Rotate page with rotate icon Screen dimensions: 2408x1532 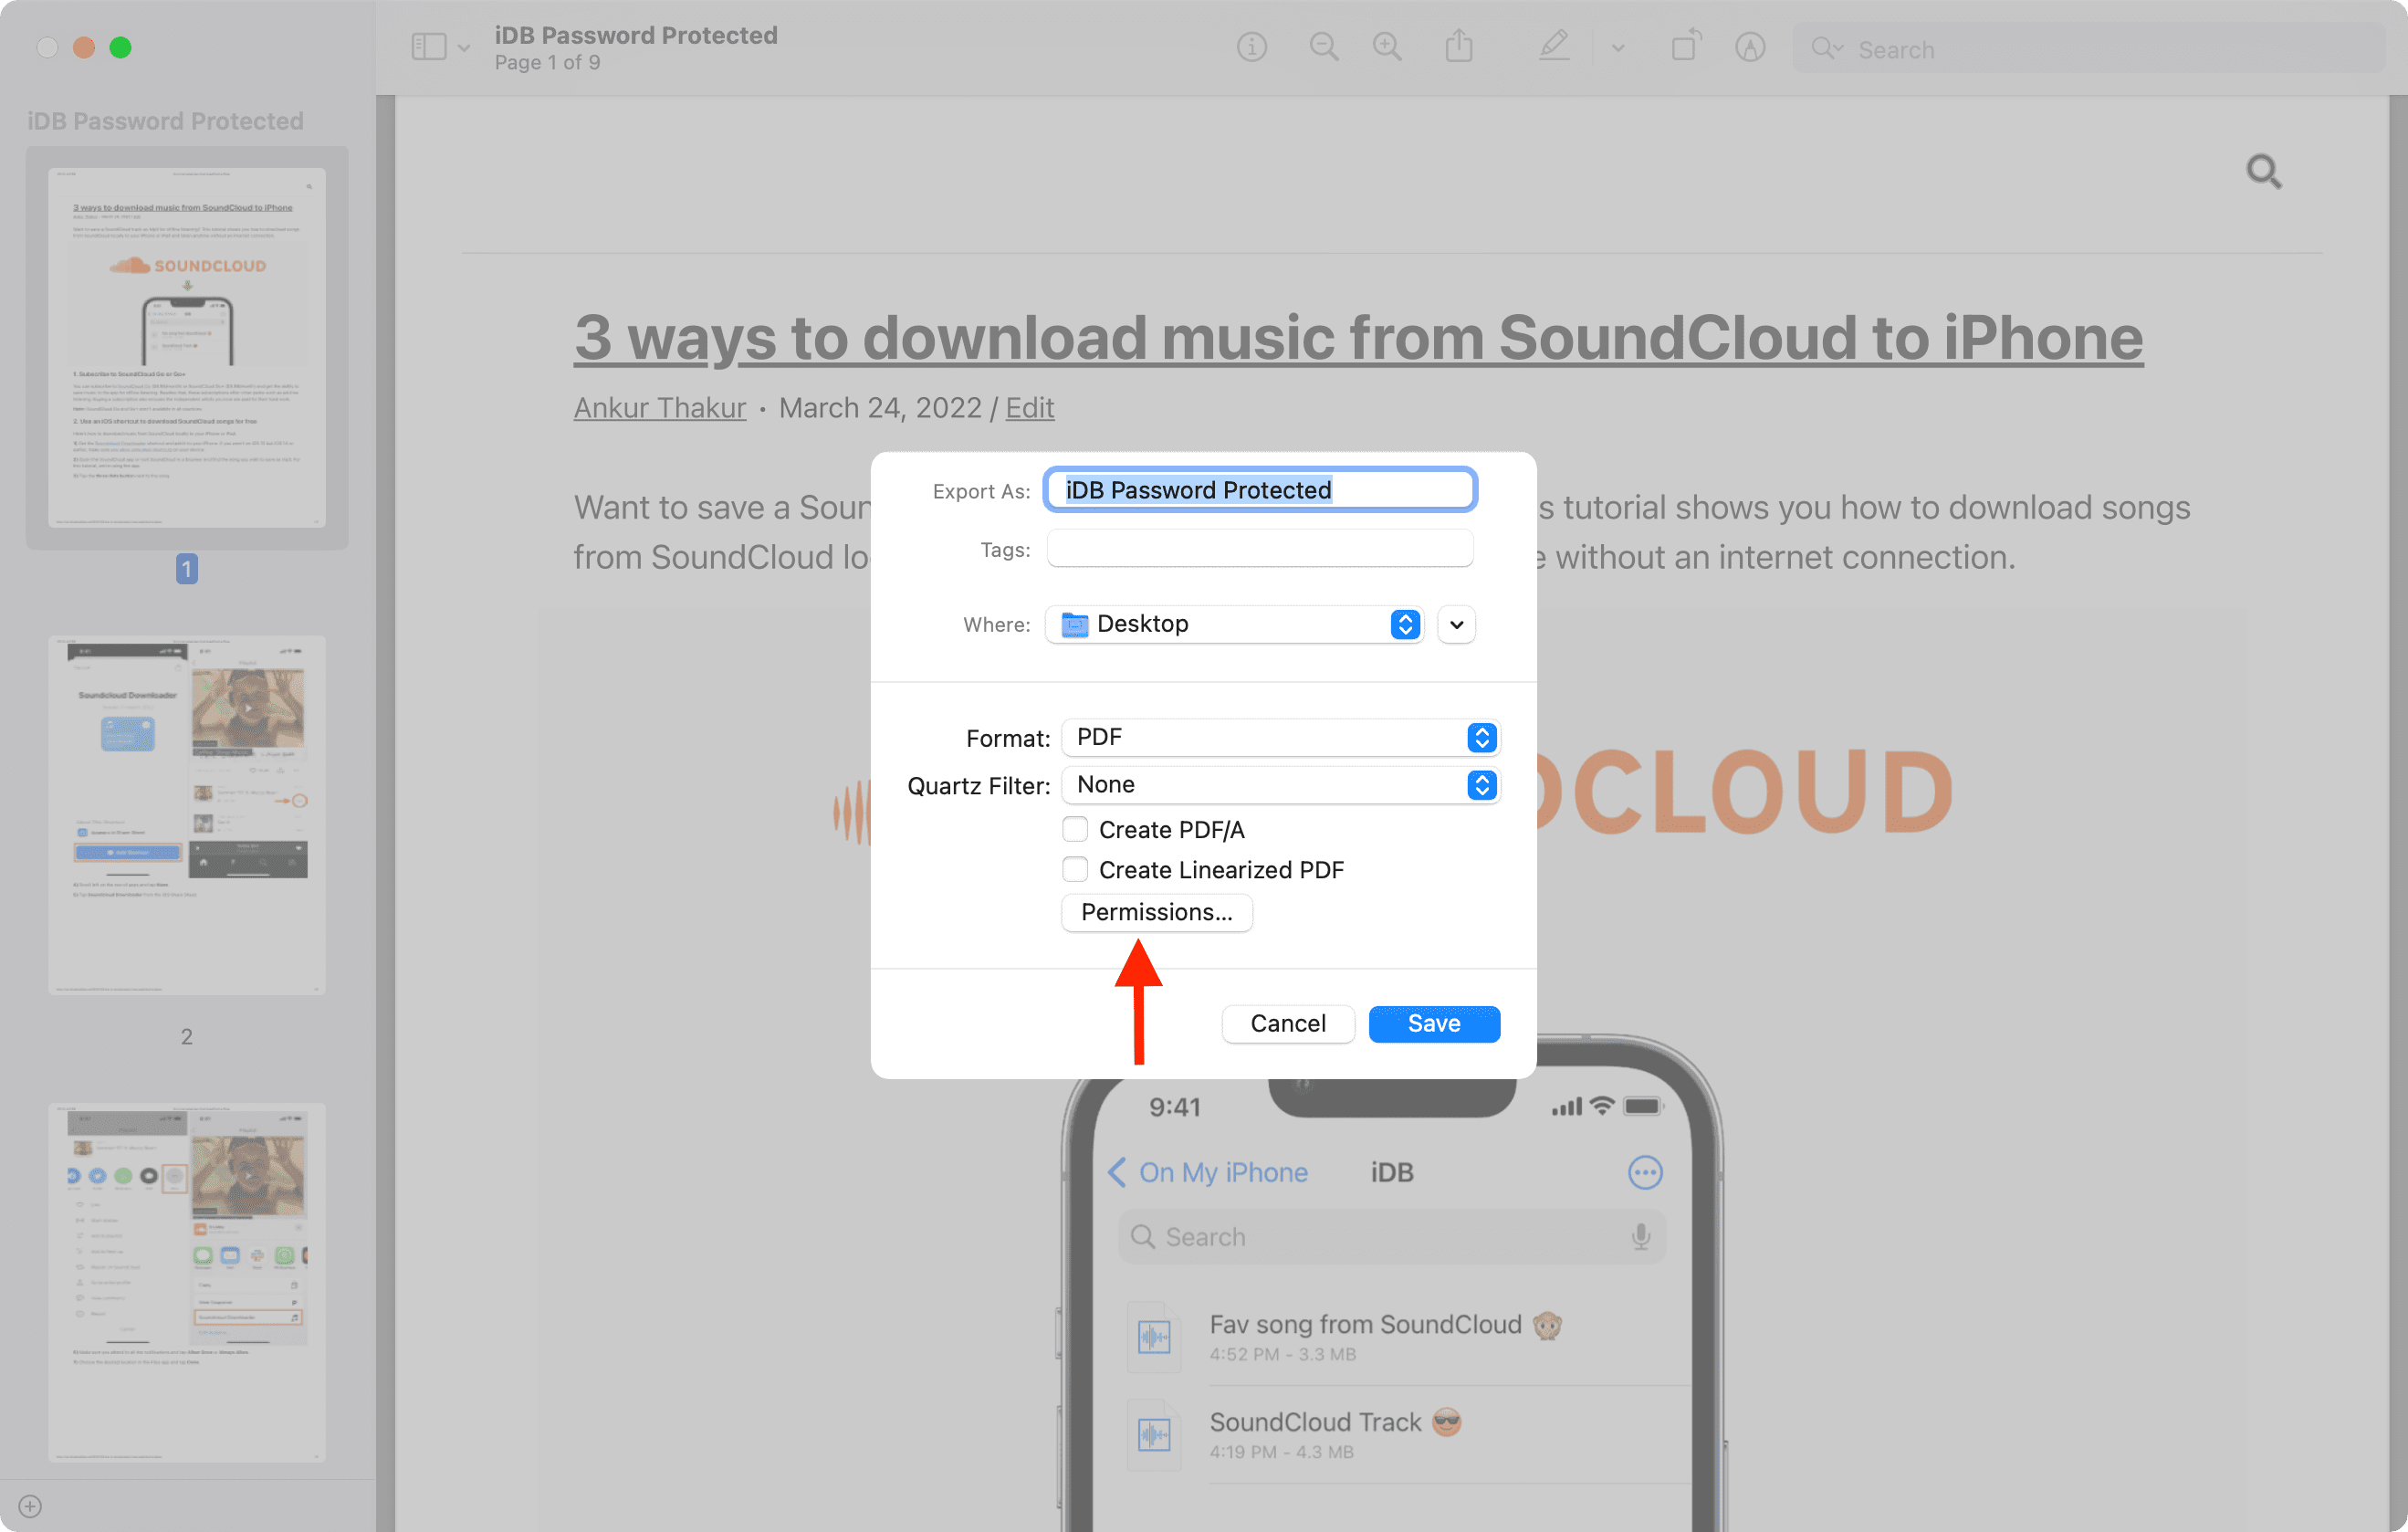coord(1685,46)
